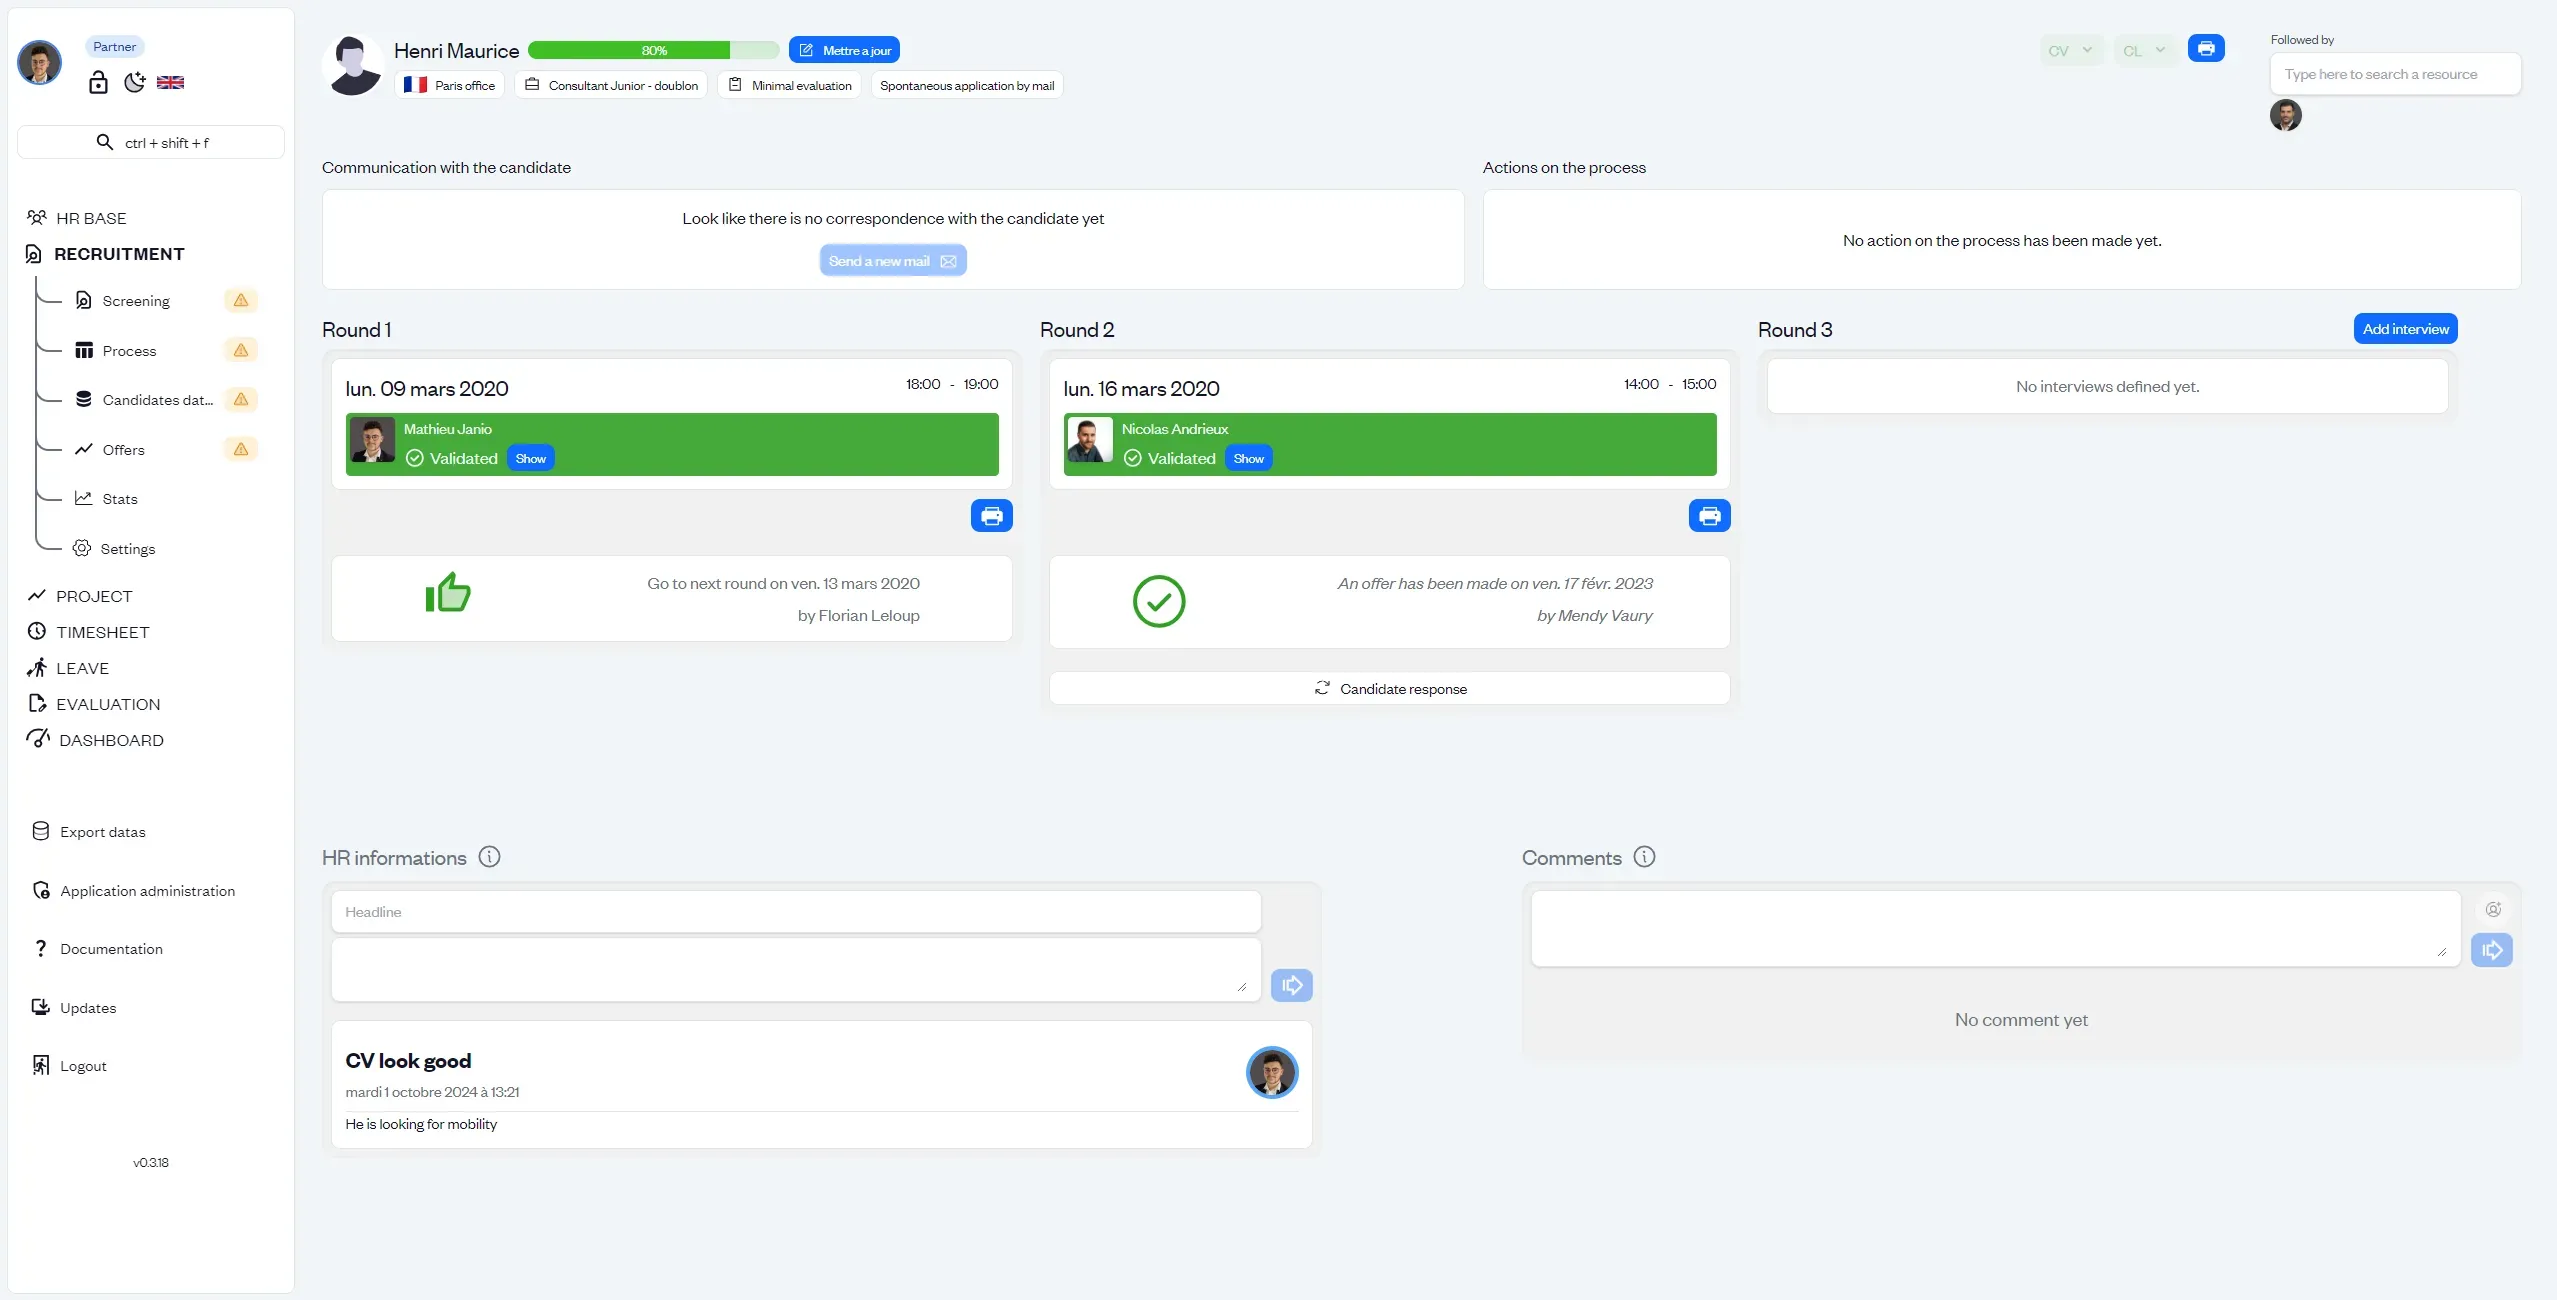Click the HR informations save icon
2557x1300 pixels.
(x=1293, y=985)
